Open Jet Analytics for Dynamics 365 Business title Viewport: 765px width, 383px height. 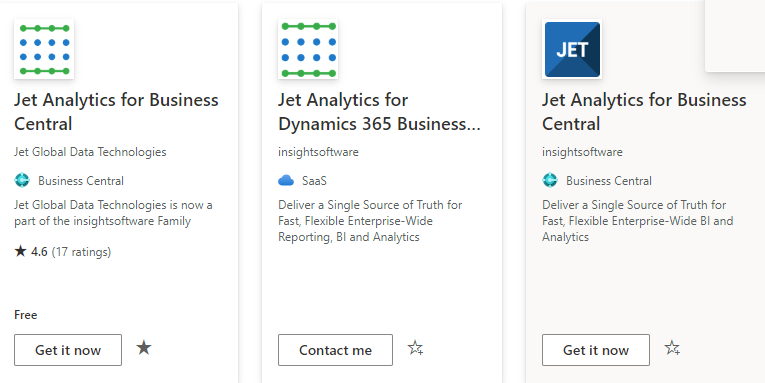379,112
